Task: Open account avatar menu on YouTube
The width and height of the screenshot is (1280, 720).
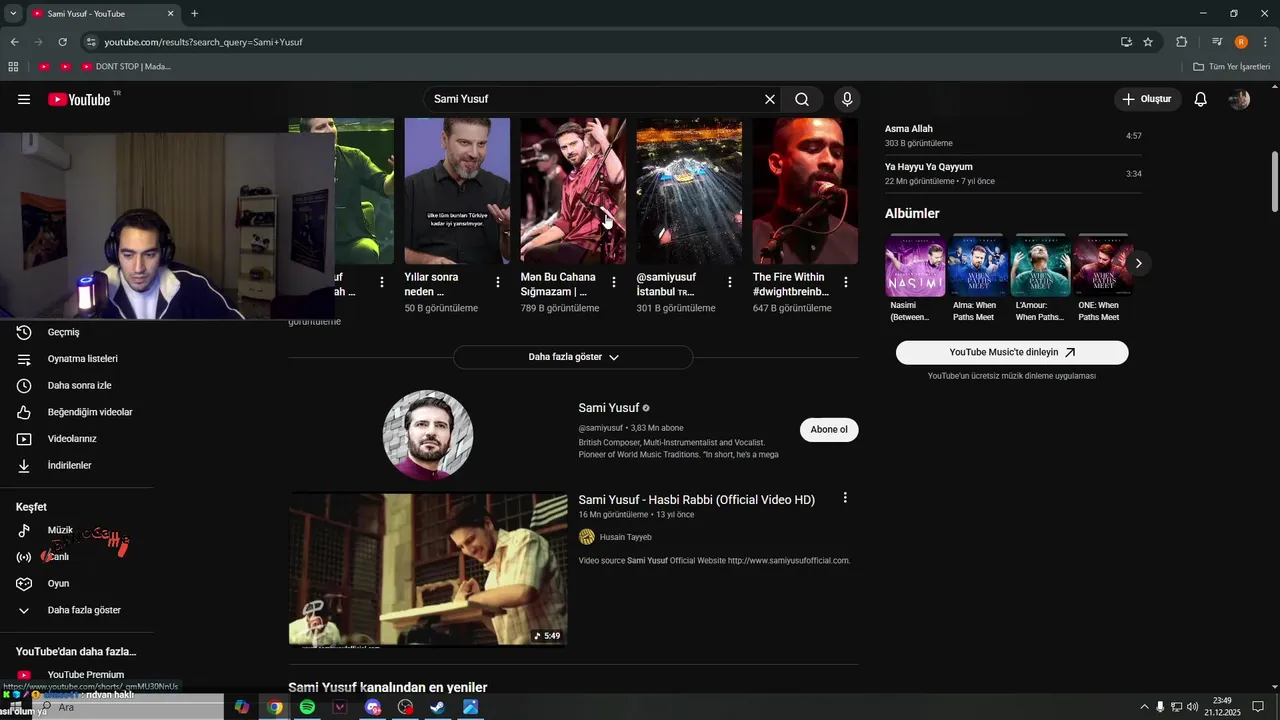Action: 1239,99
